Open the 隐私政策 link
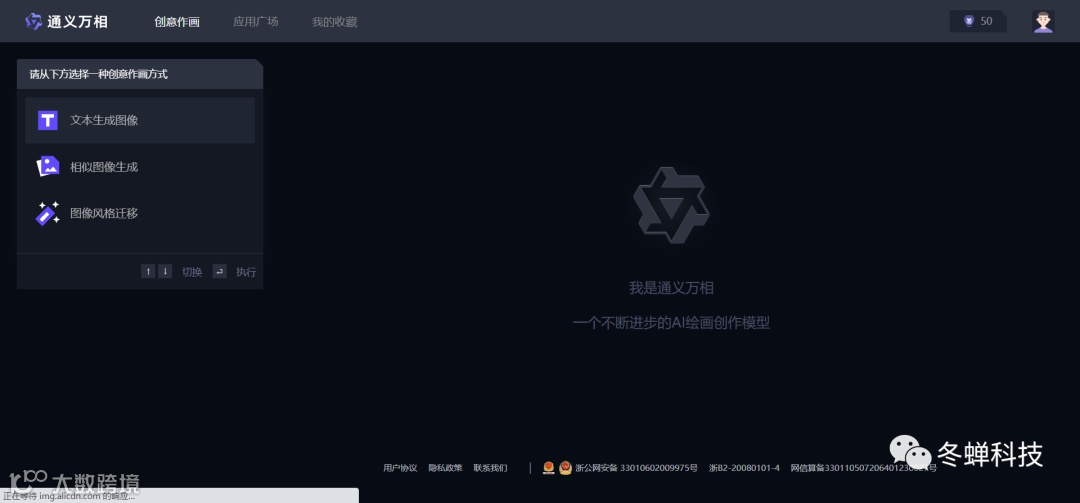 click(x=446, y=468)
